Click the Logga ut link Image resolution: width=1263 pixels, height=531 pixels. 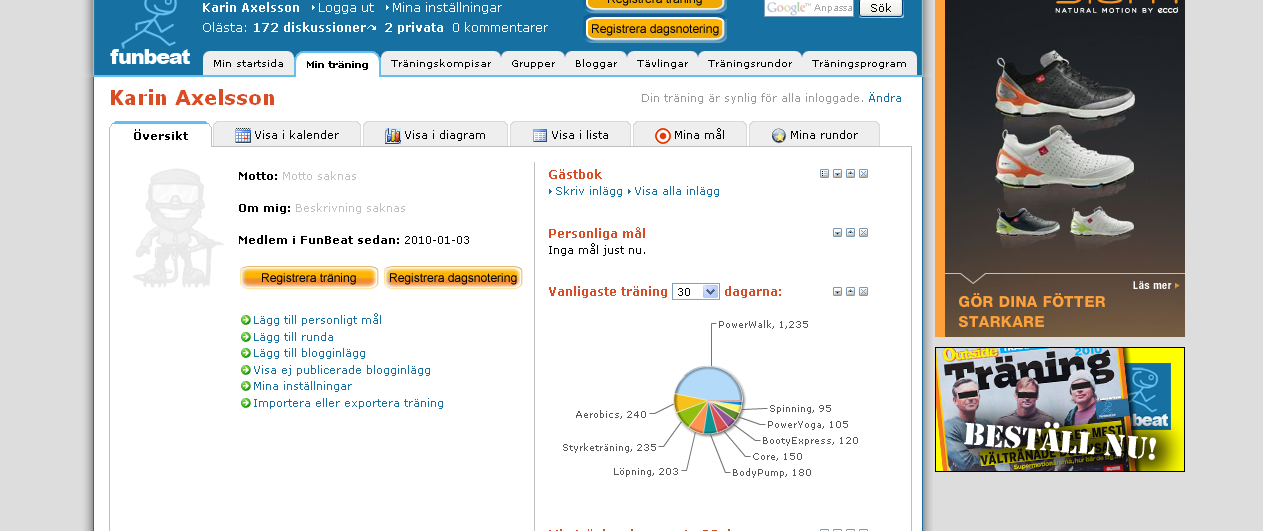coord(346,8)
